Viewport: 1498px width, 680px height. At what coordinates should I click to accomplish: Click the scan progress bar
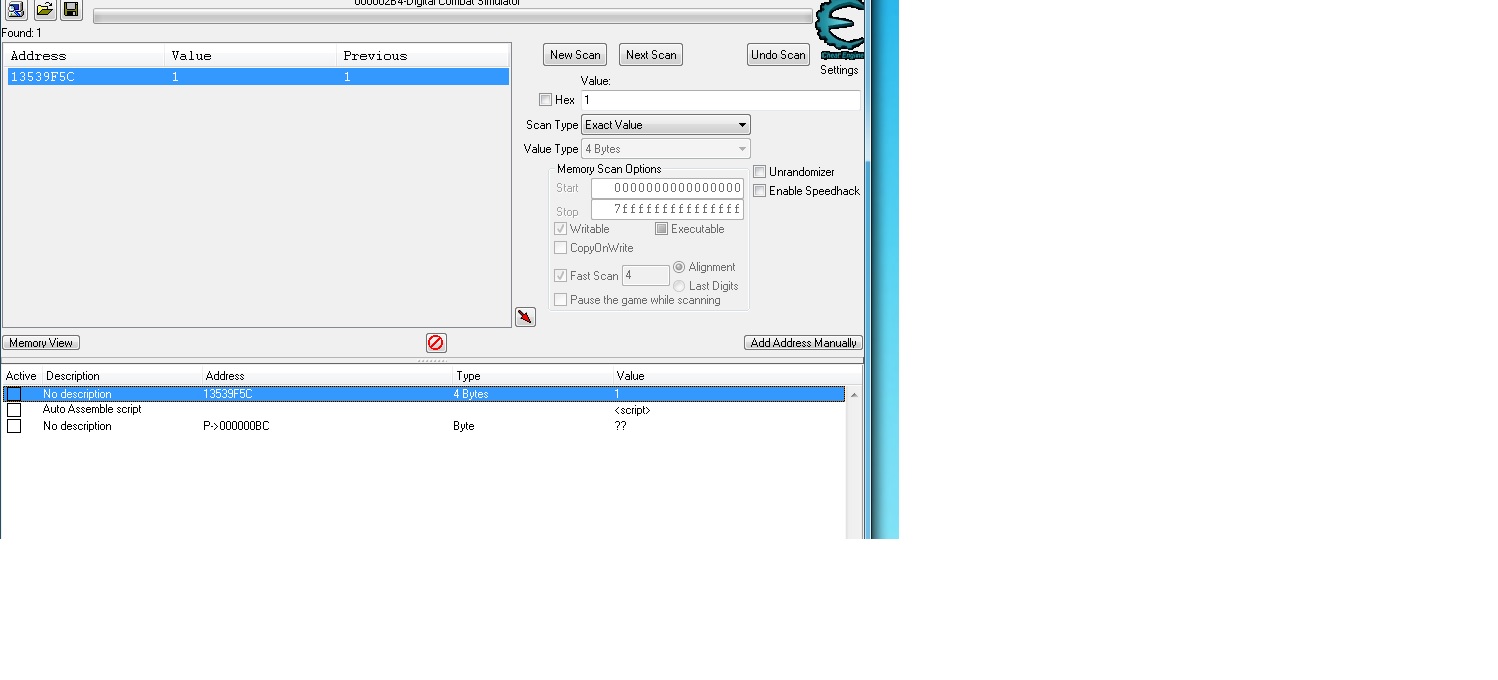click(453, 17)
